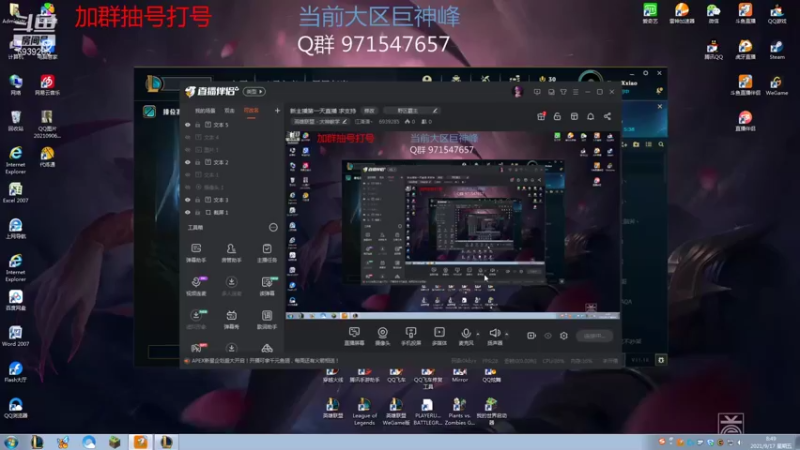The image size is (800, 450).
Task: Click the start streaming button
Action: 594,336
